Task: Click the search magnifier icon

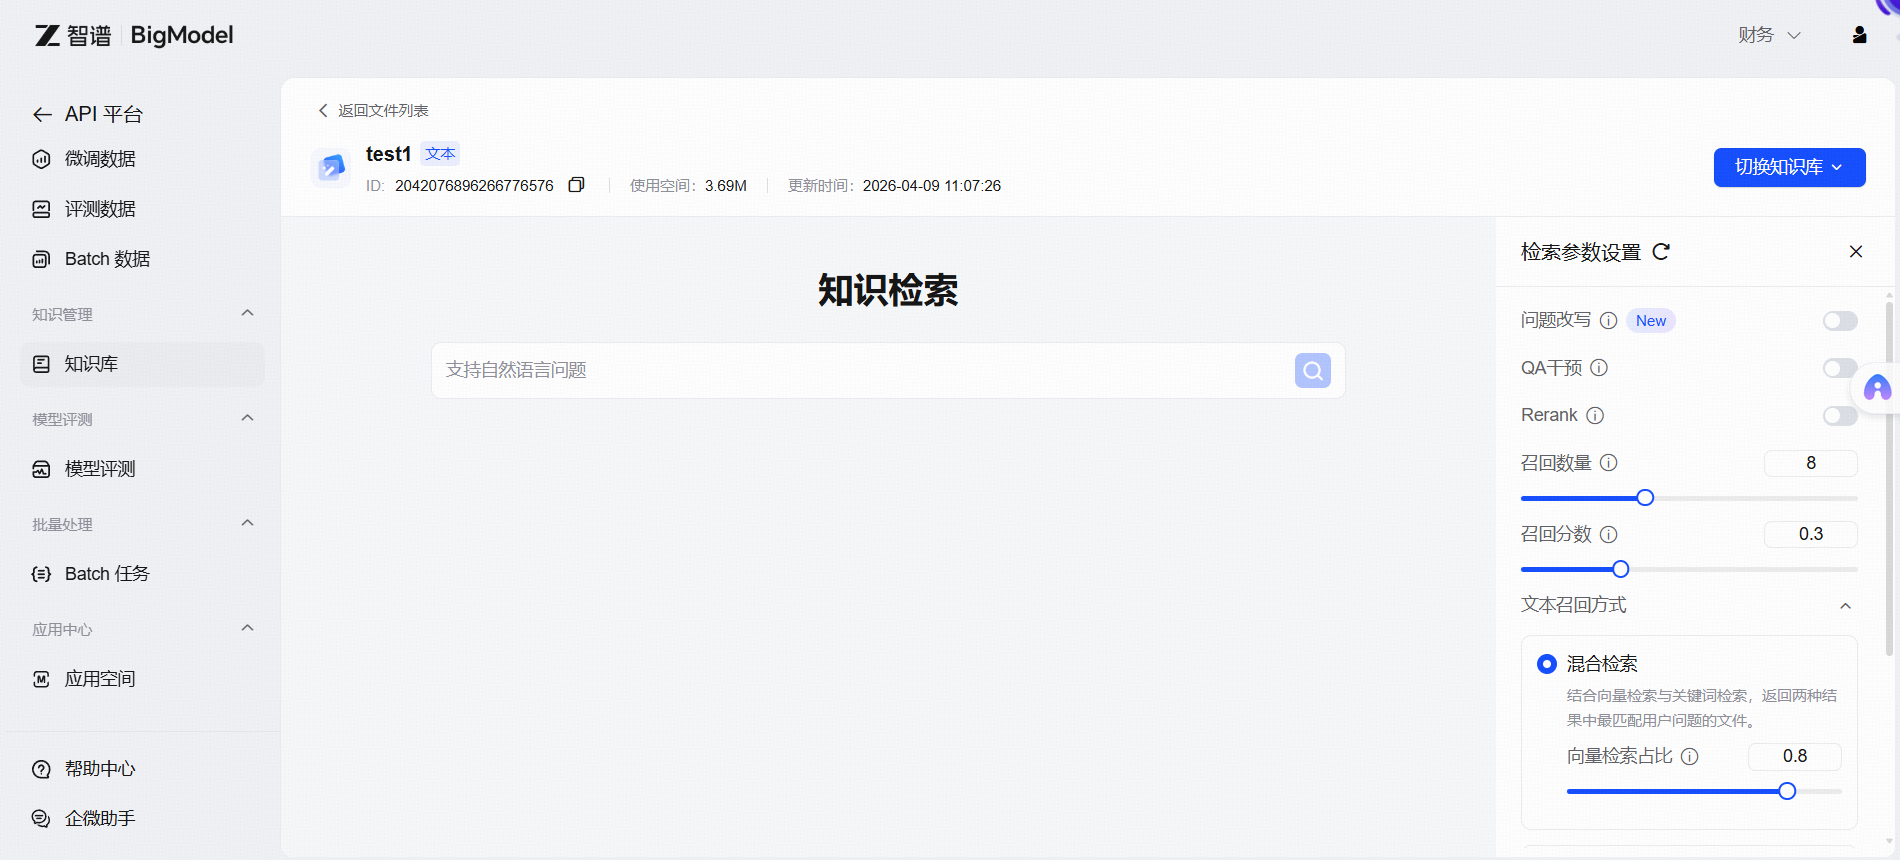Action: (1312, 371)
